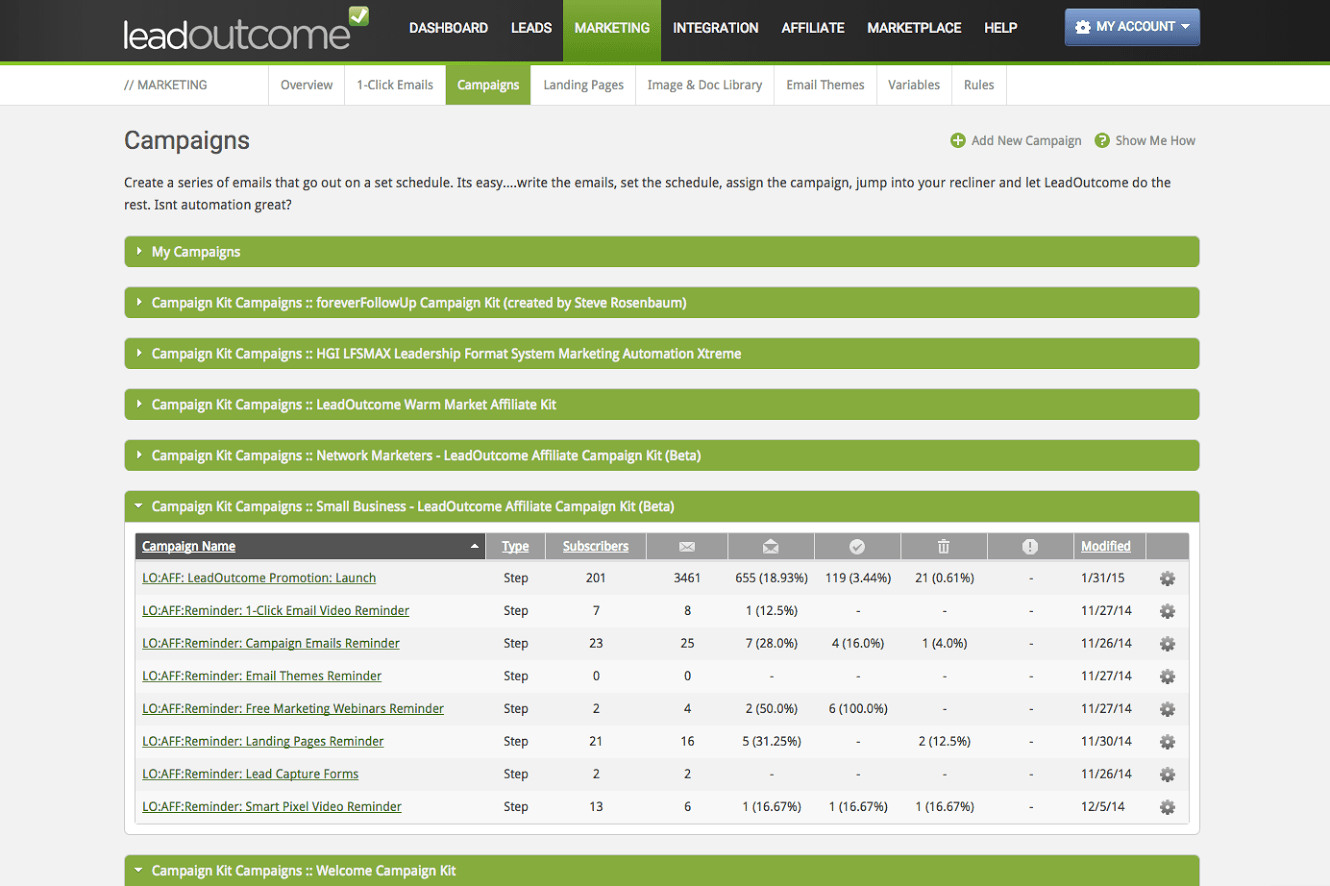Collapse Small Business Affiliate Campaign Kit section
Screen dimensions: 1330x886
point(661,506)
